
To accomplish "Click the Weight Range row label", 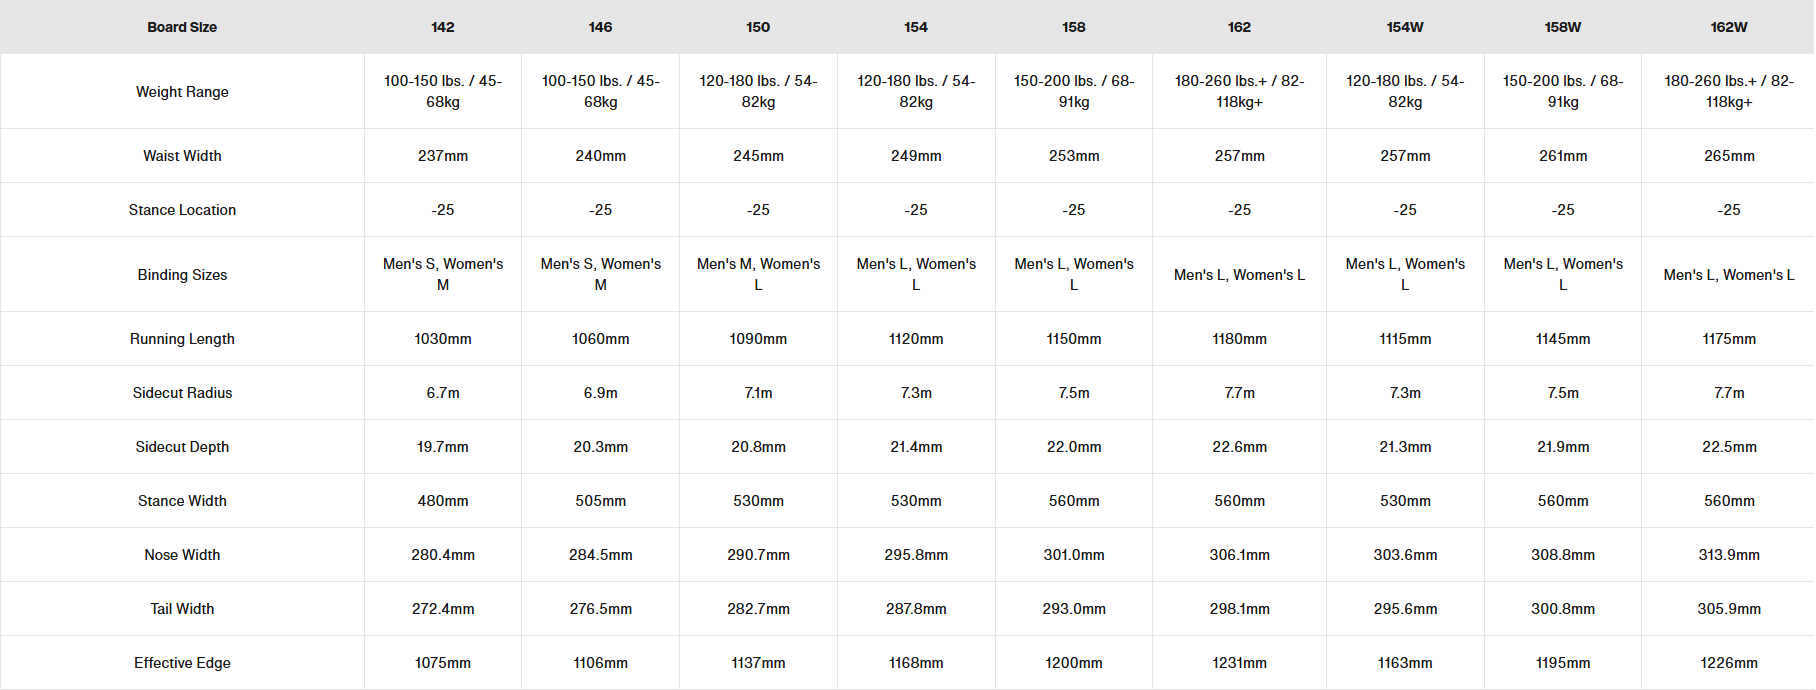I will (x=182, y=92).
